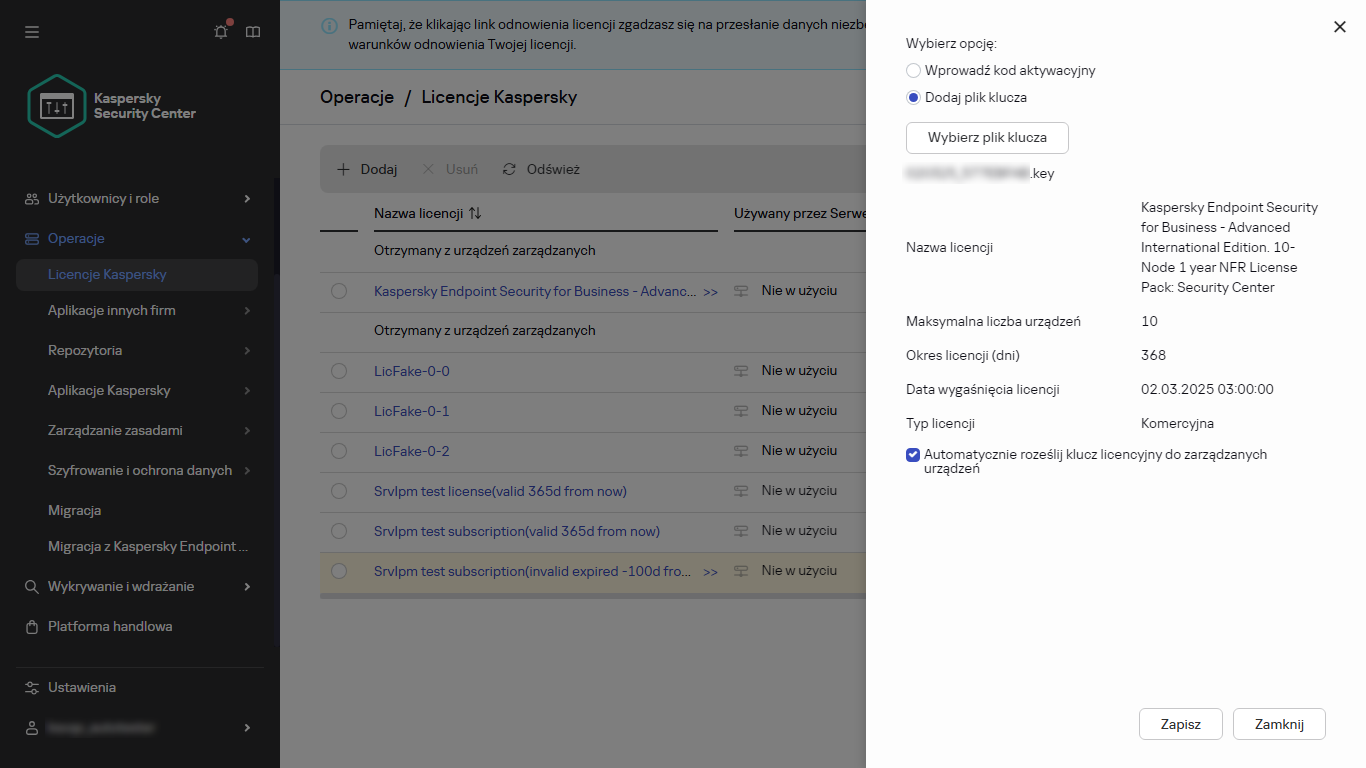
Task: Open the LicFake-0-0 license link
Action: pos(412,371)
